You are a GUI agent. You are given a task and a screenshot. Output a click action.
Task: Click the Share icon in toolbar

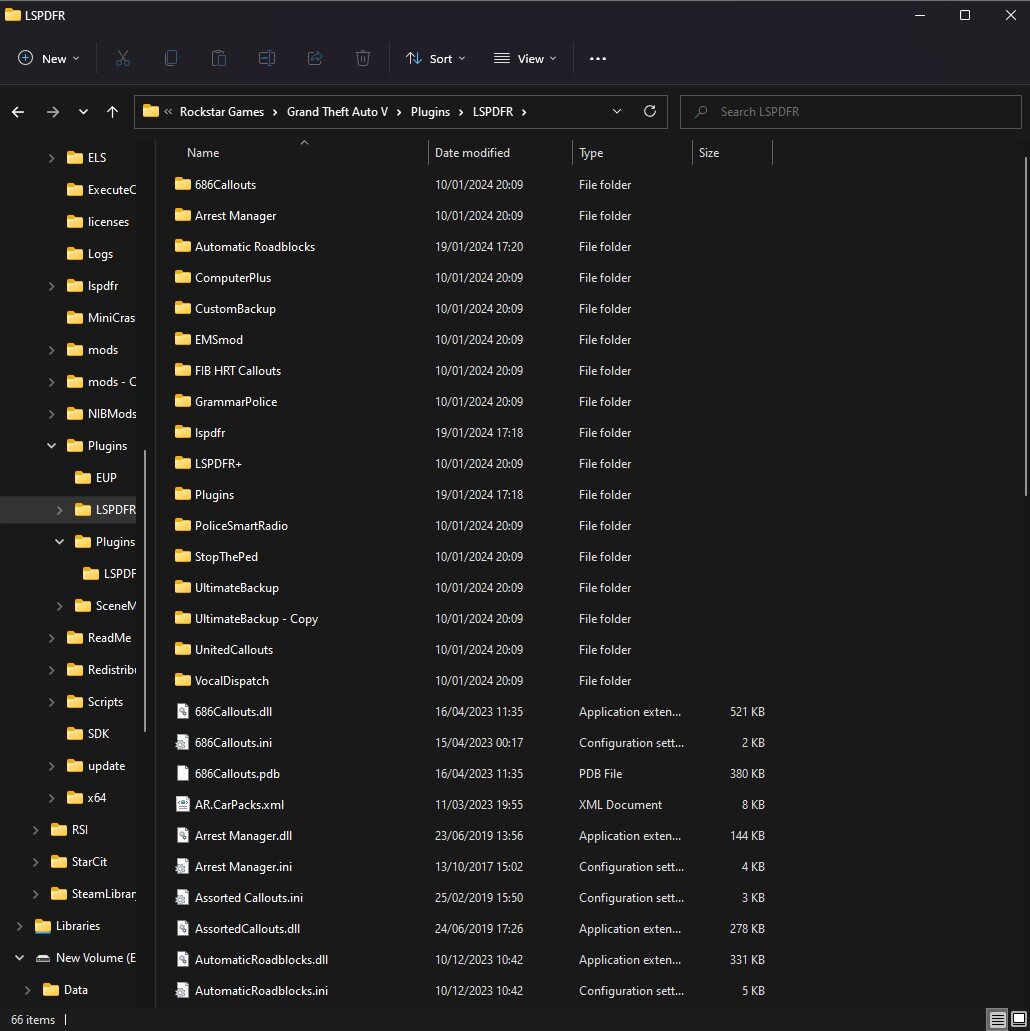pos(315,59)
